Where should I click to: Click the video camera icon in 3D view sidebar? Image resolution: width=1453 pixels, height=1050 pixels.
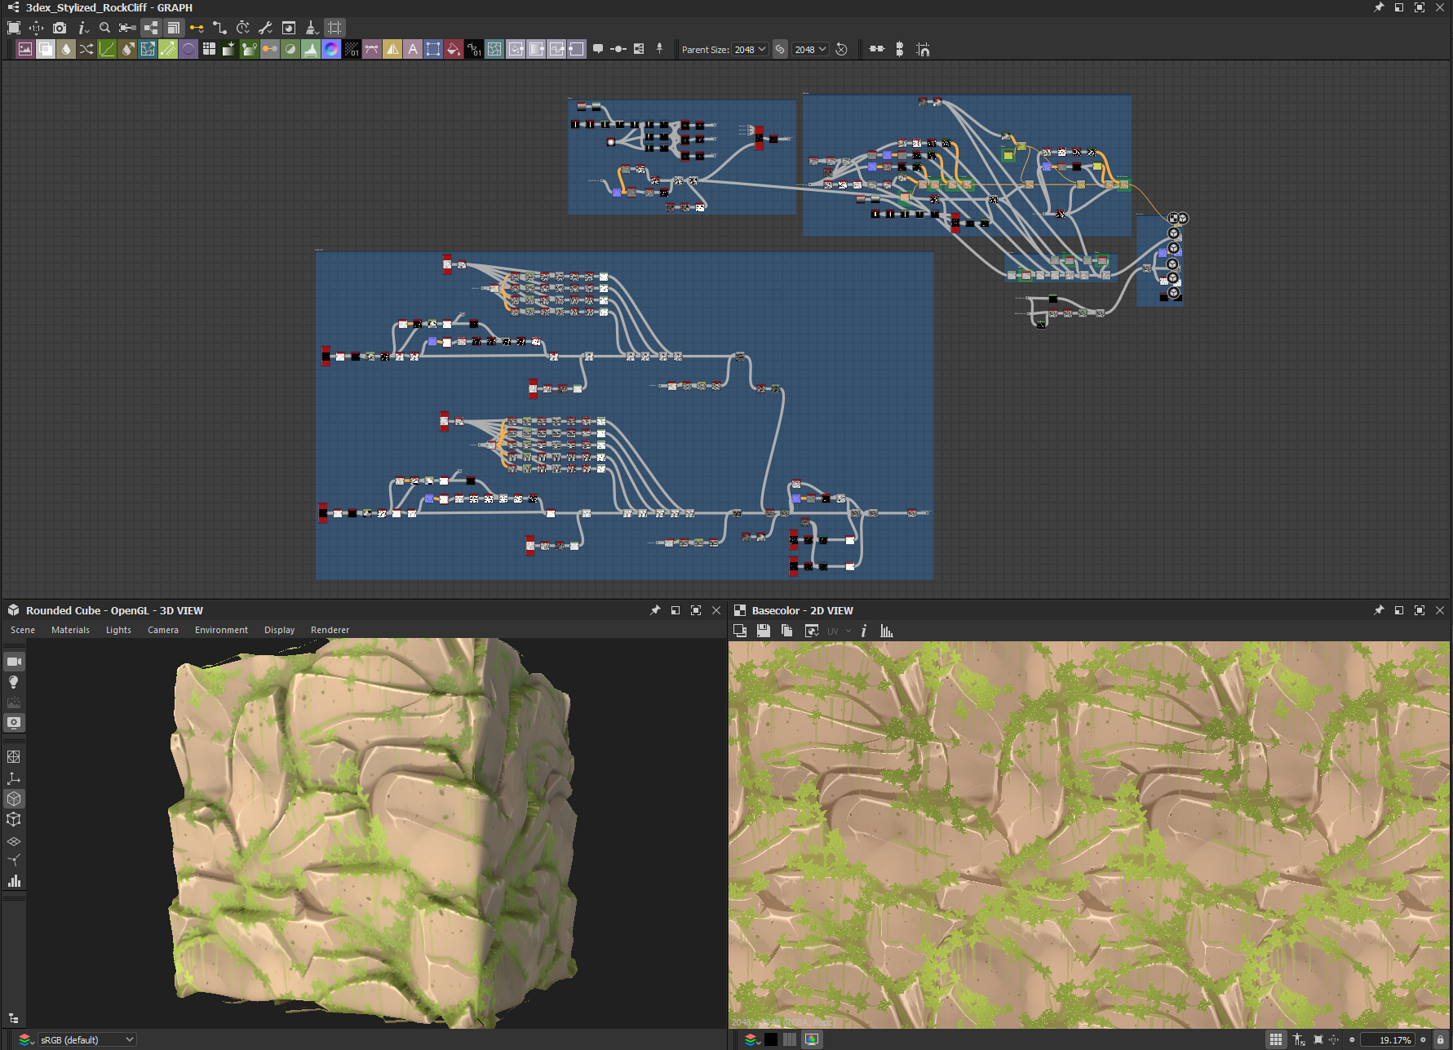14,661
